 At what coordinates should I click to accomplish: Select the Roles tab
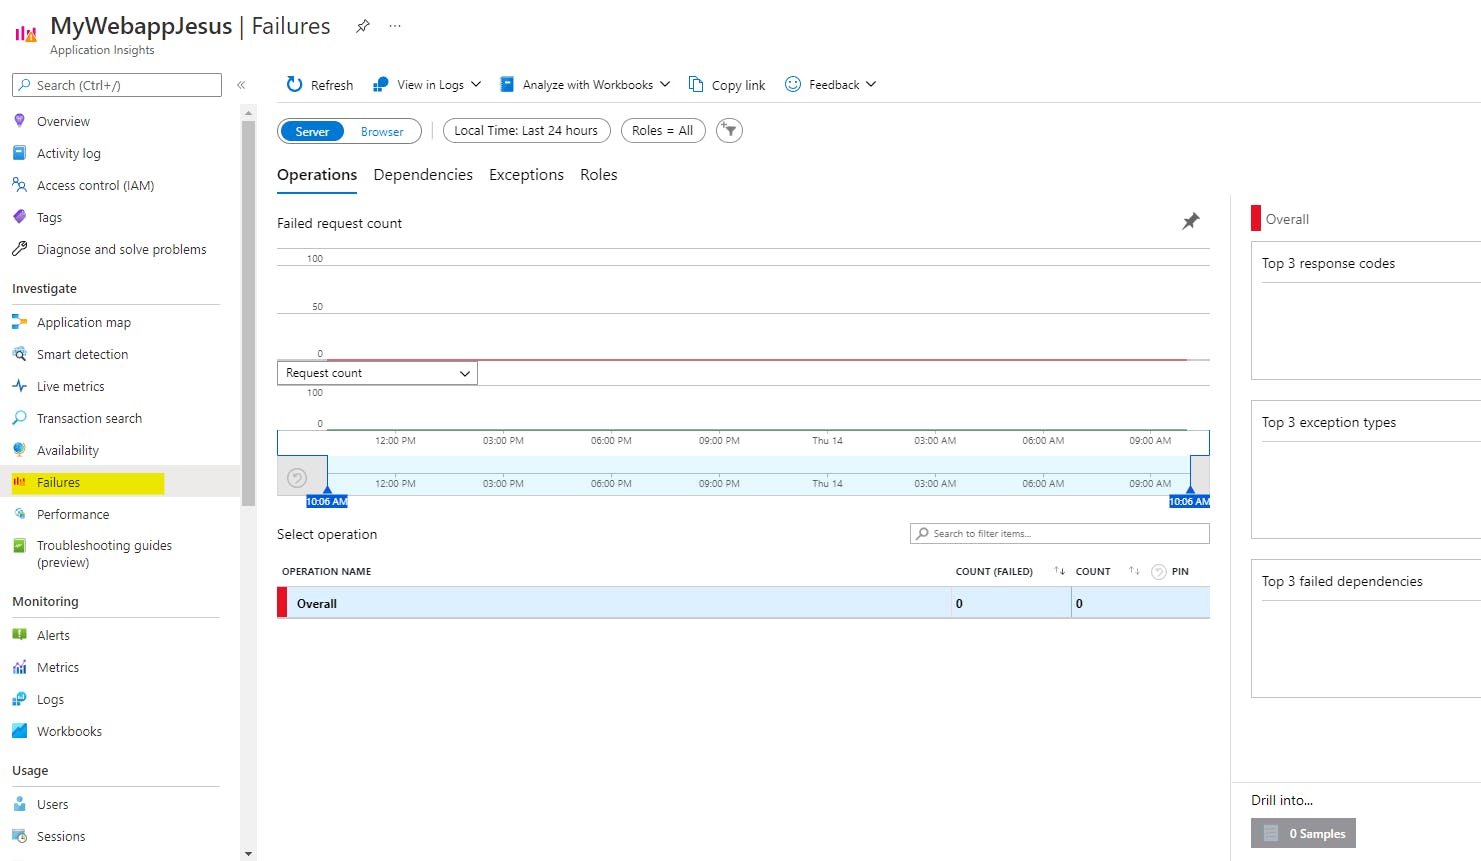click(x=599, y=175)
